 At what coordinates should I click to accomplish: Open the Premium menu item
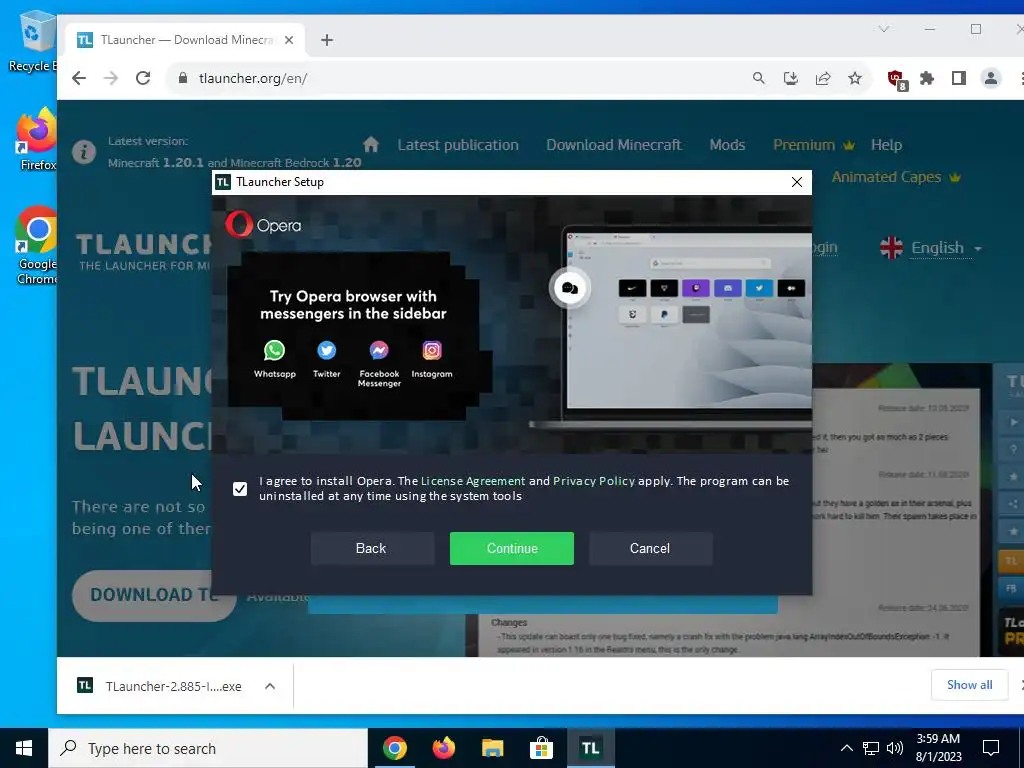[814, 145]
